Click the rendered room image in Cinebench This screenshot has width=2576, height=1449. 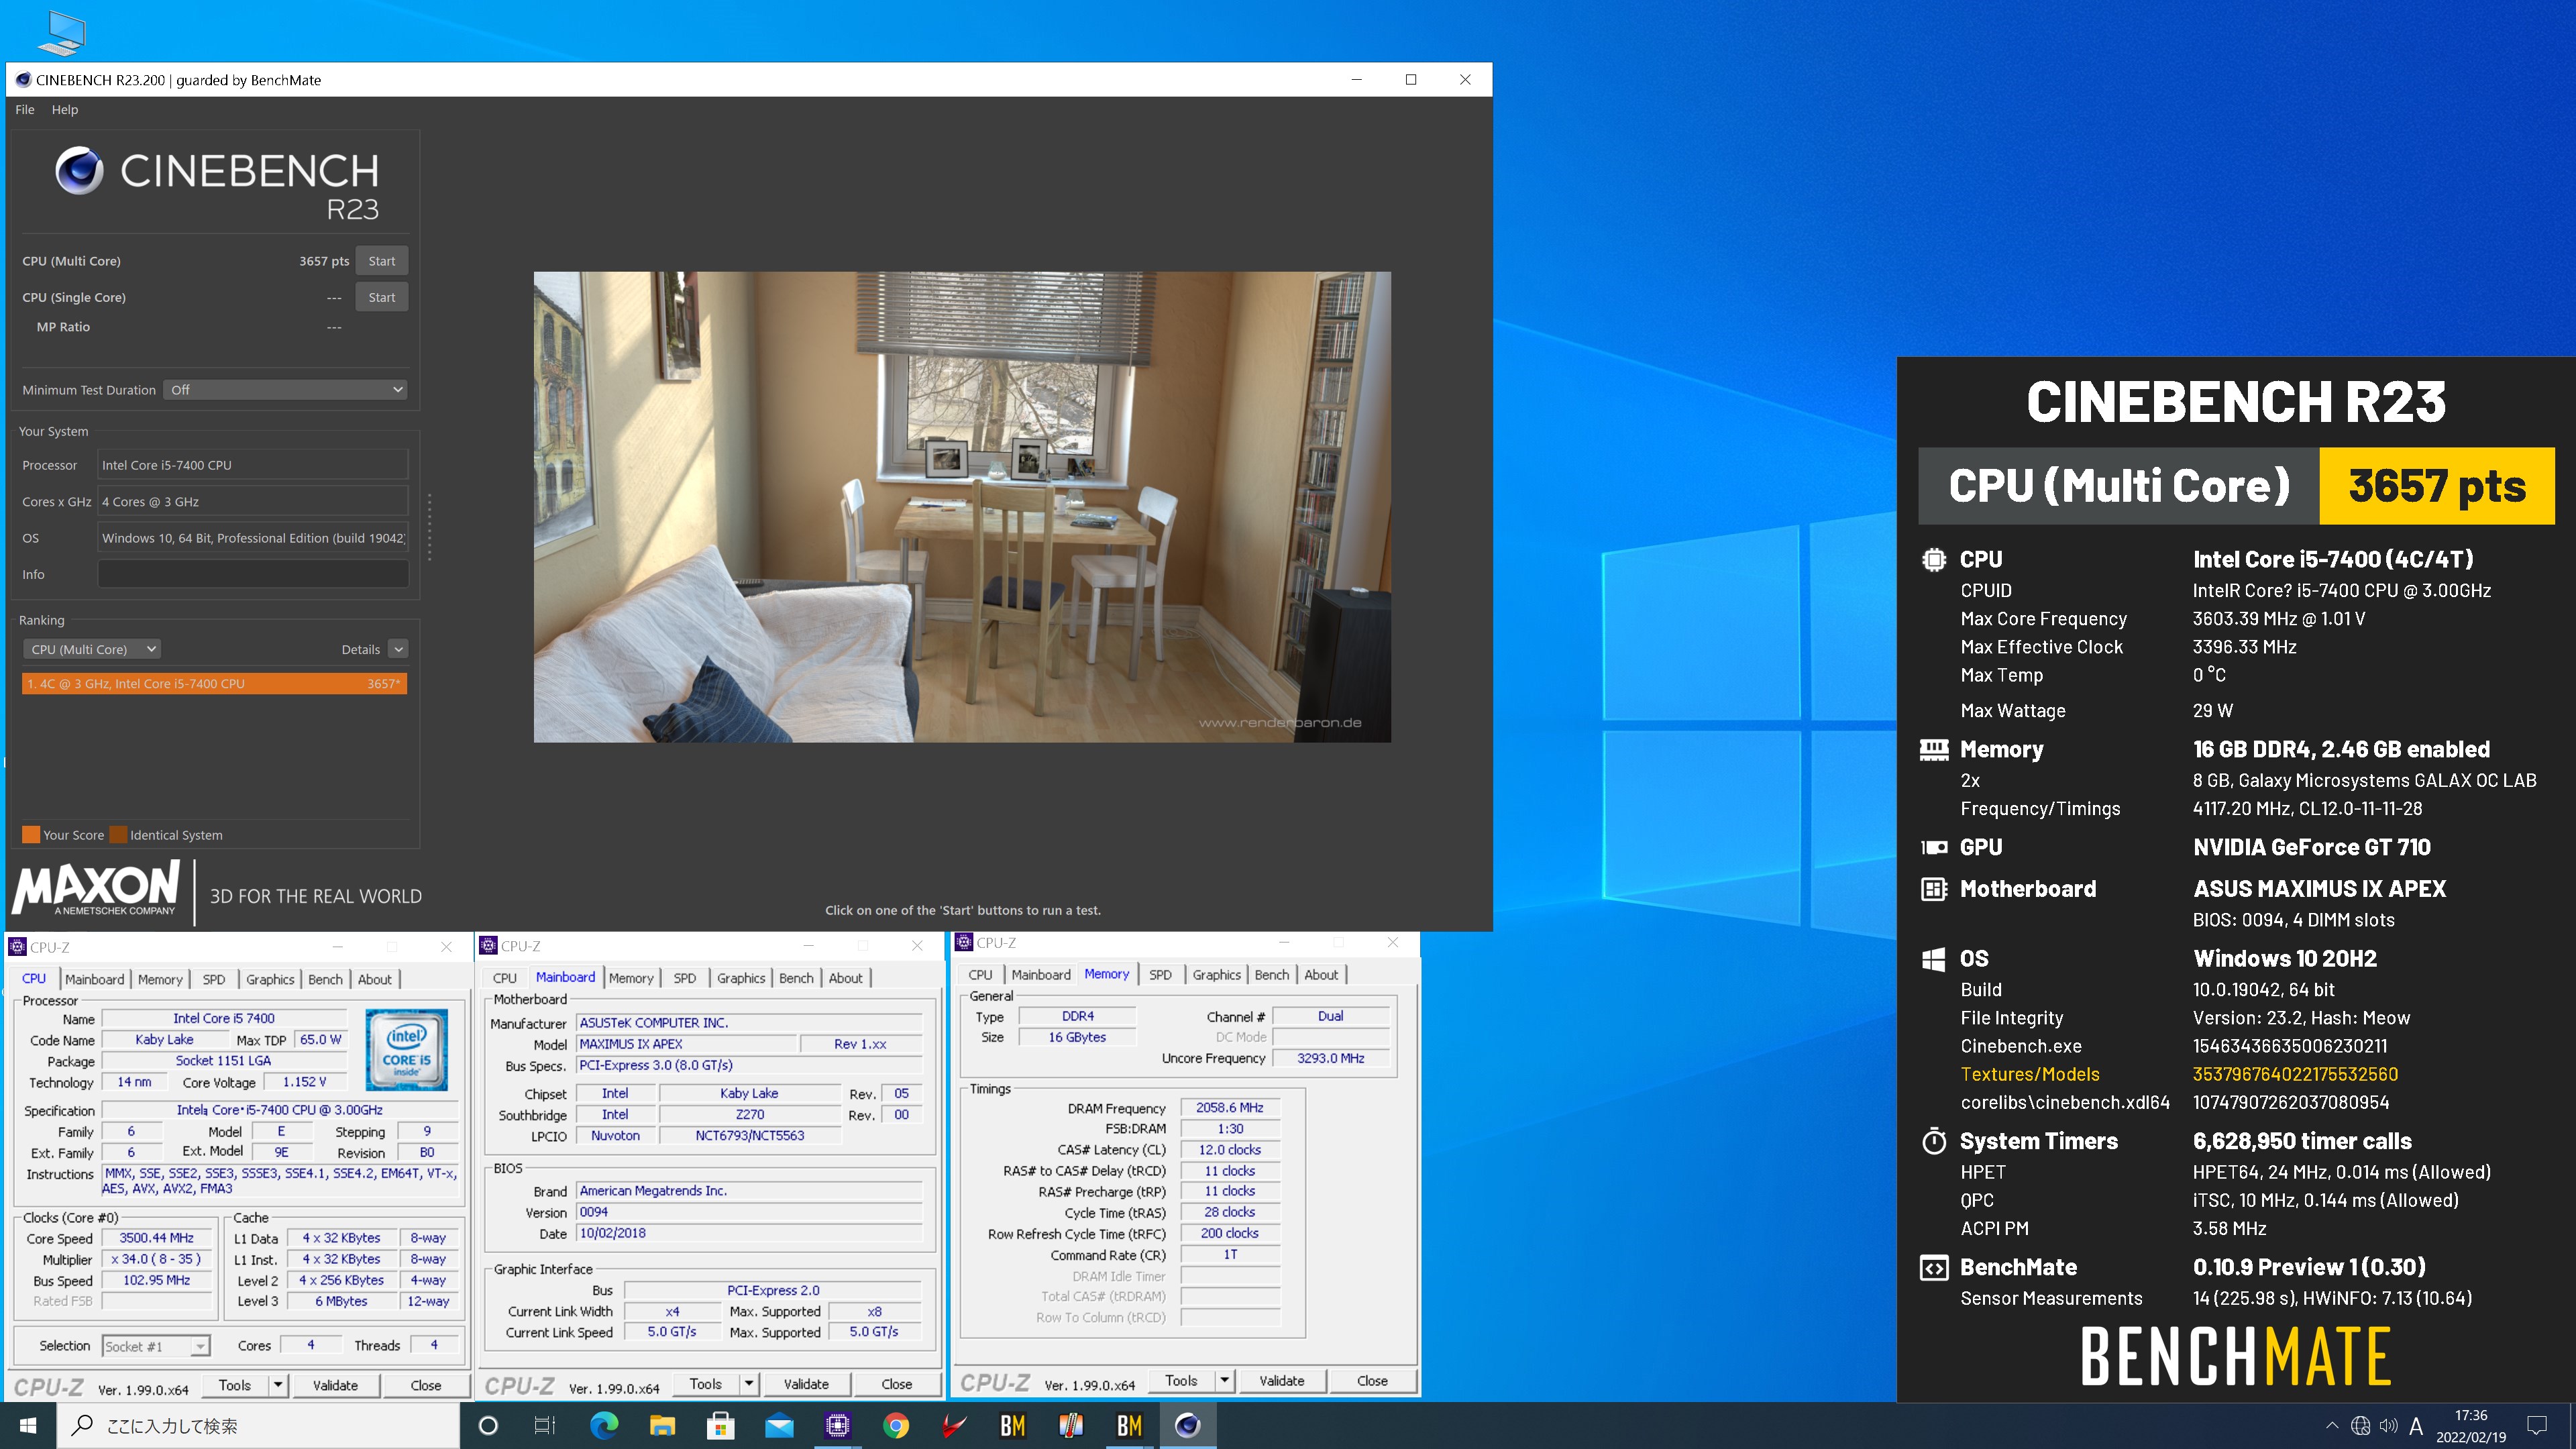click(x=962, y=507)
